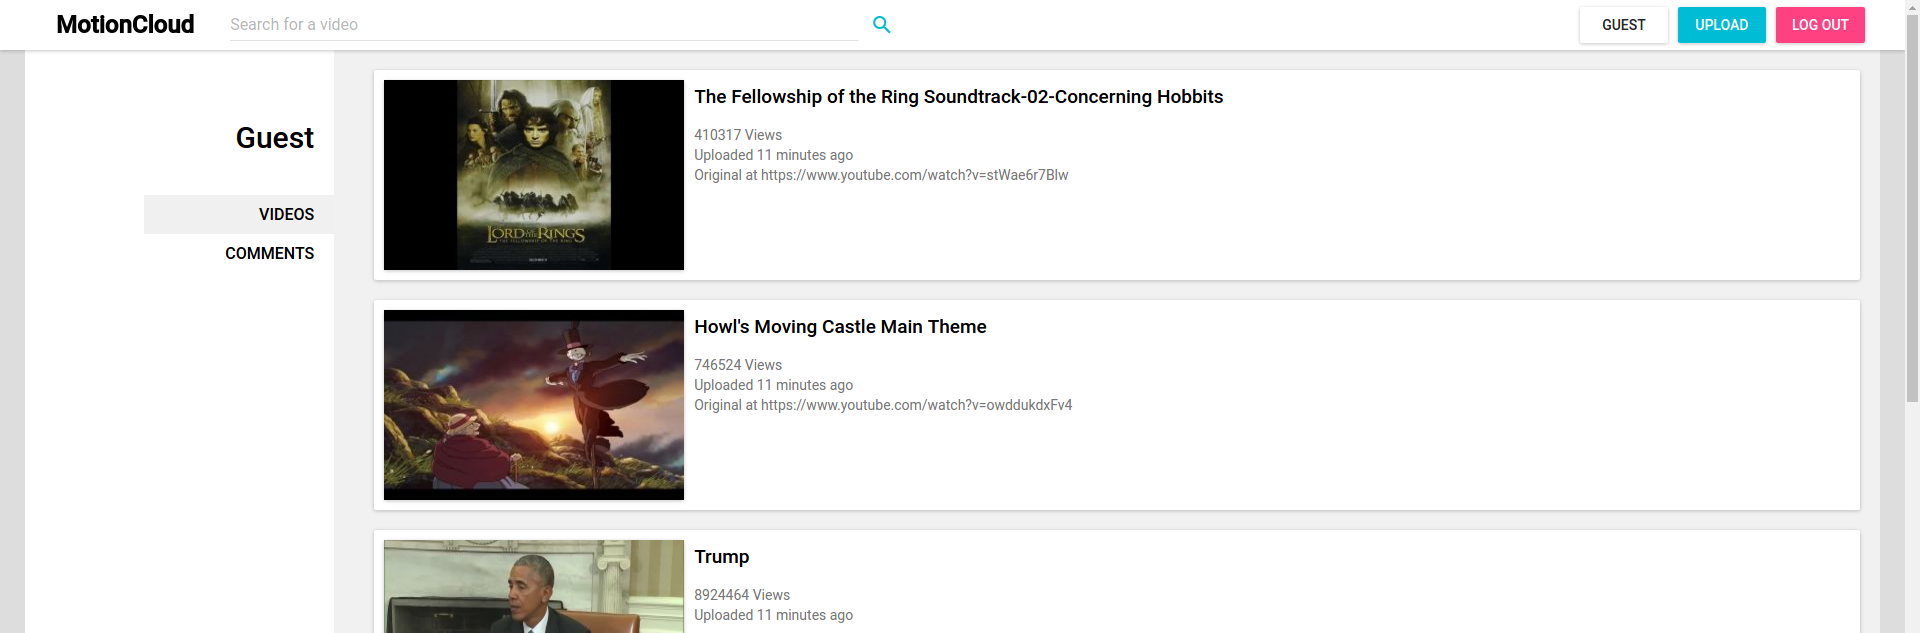Image resolution: width=1920 pixels, height=633 pixels.
Task: Click YouTube link ending owddukdxFv4
Action: pos(916,405)
